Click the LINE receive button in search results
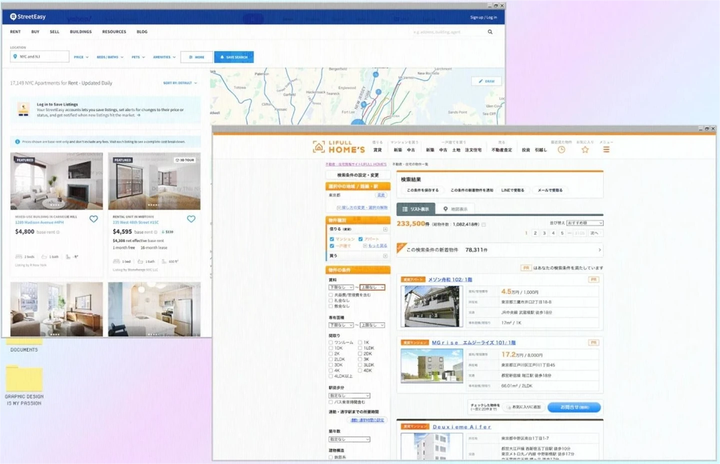This screenshot has width=720, height=464. click(x=512, y=190)
